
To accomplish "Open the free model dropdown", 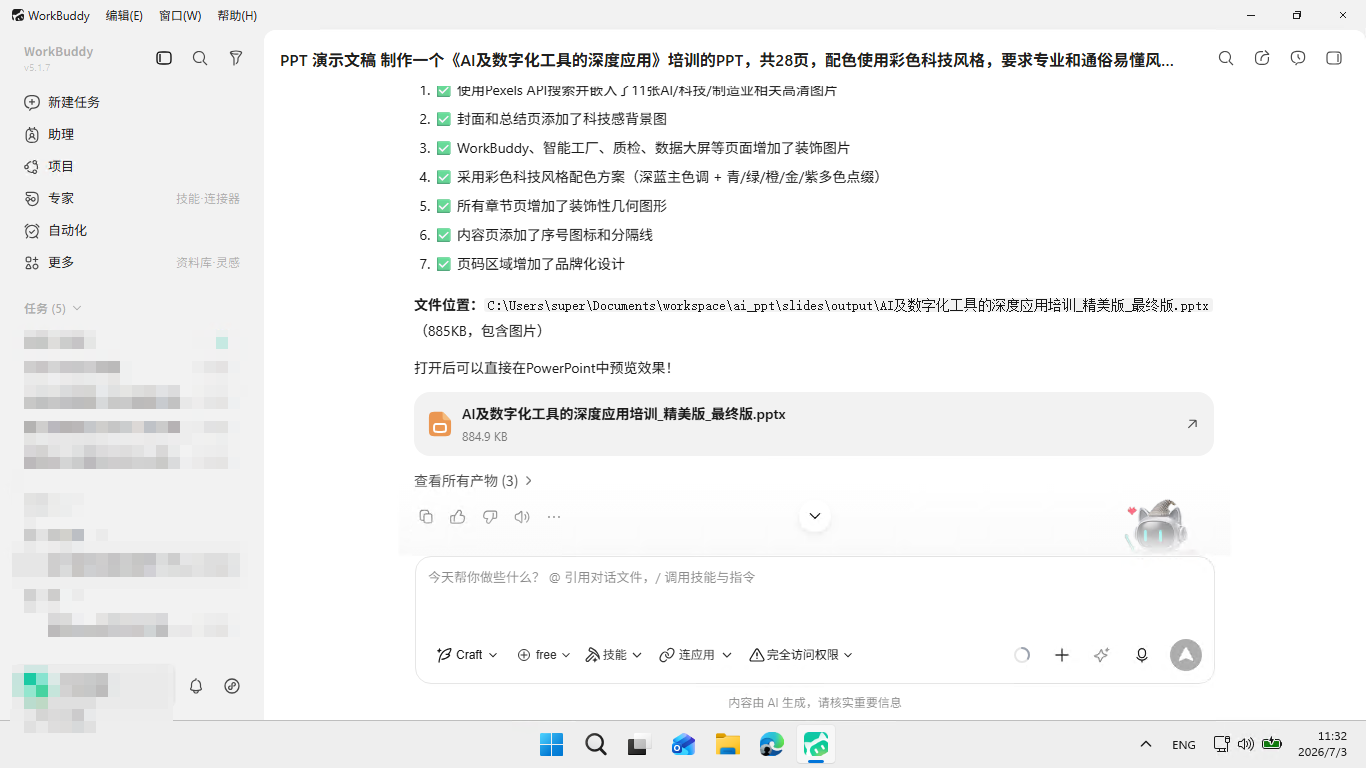I will click(544, 655).
